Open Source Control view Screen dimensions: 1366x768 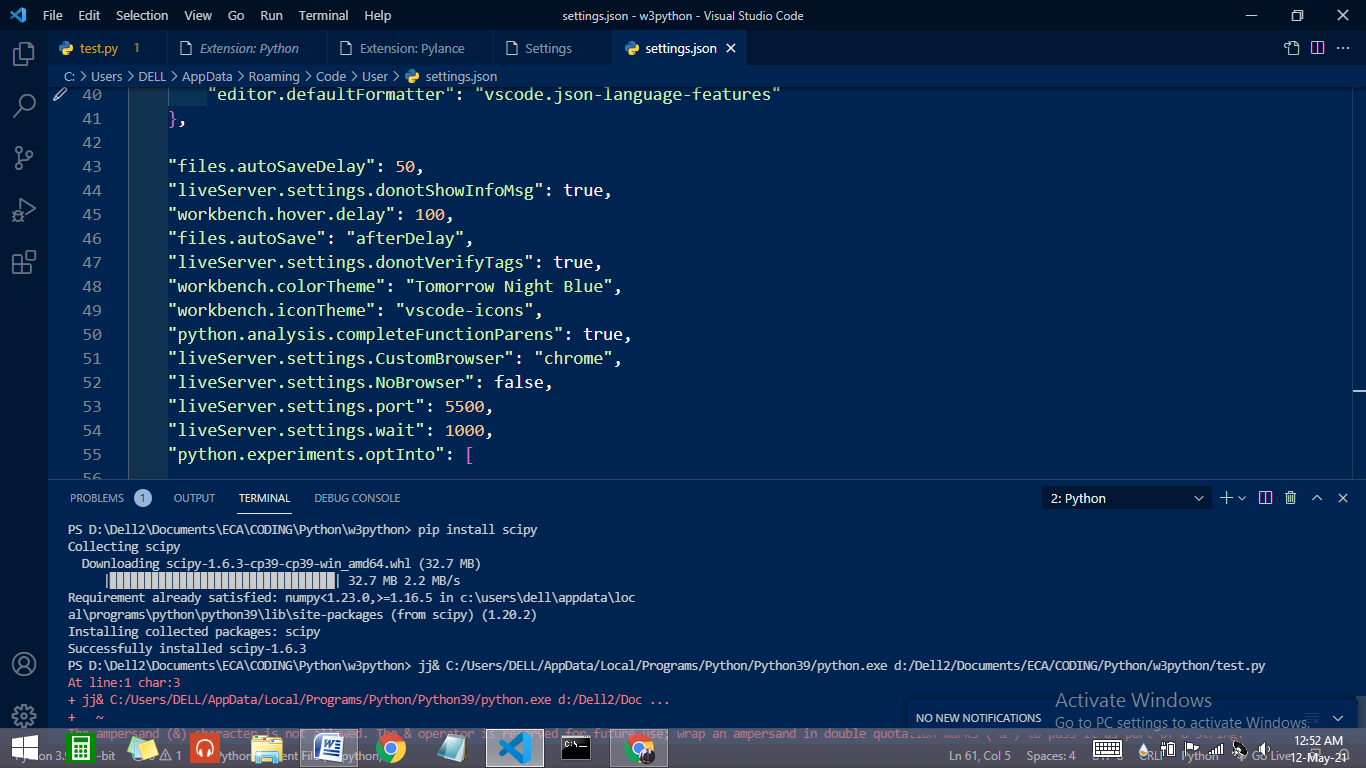24,157
